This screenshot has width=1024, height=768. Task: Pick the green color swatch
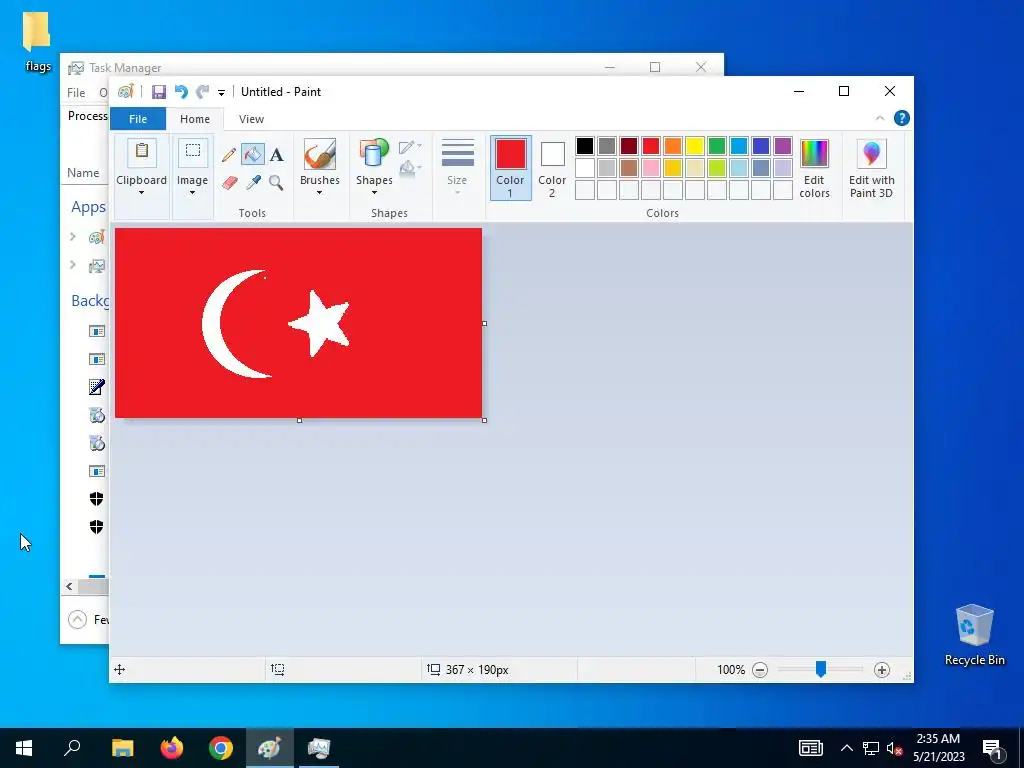[x=717, y=146]
